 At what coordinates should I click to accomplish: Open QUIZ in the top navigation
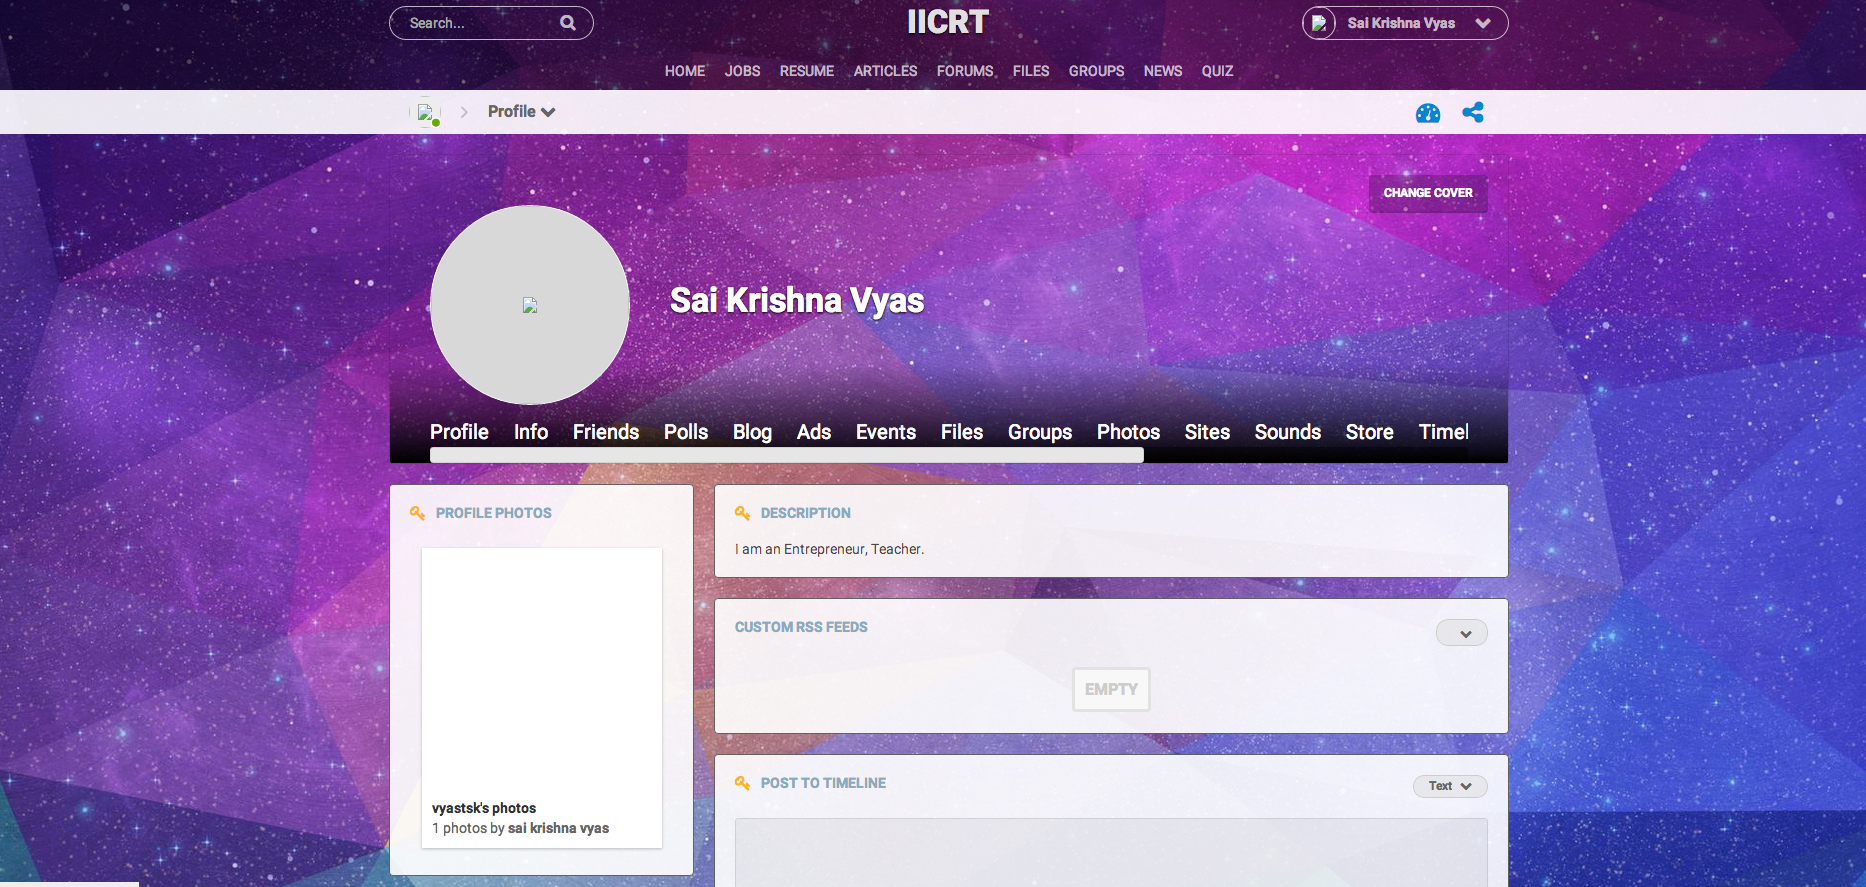click(1218, 71)
